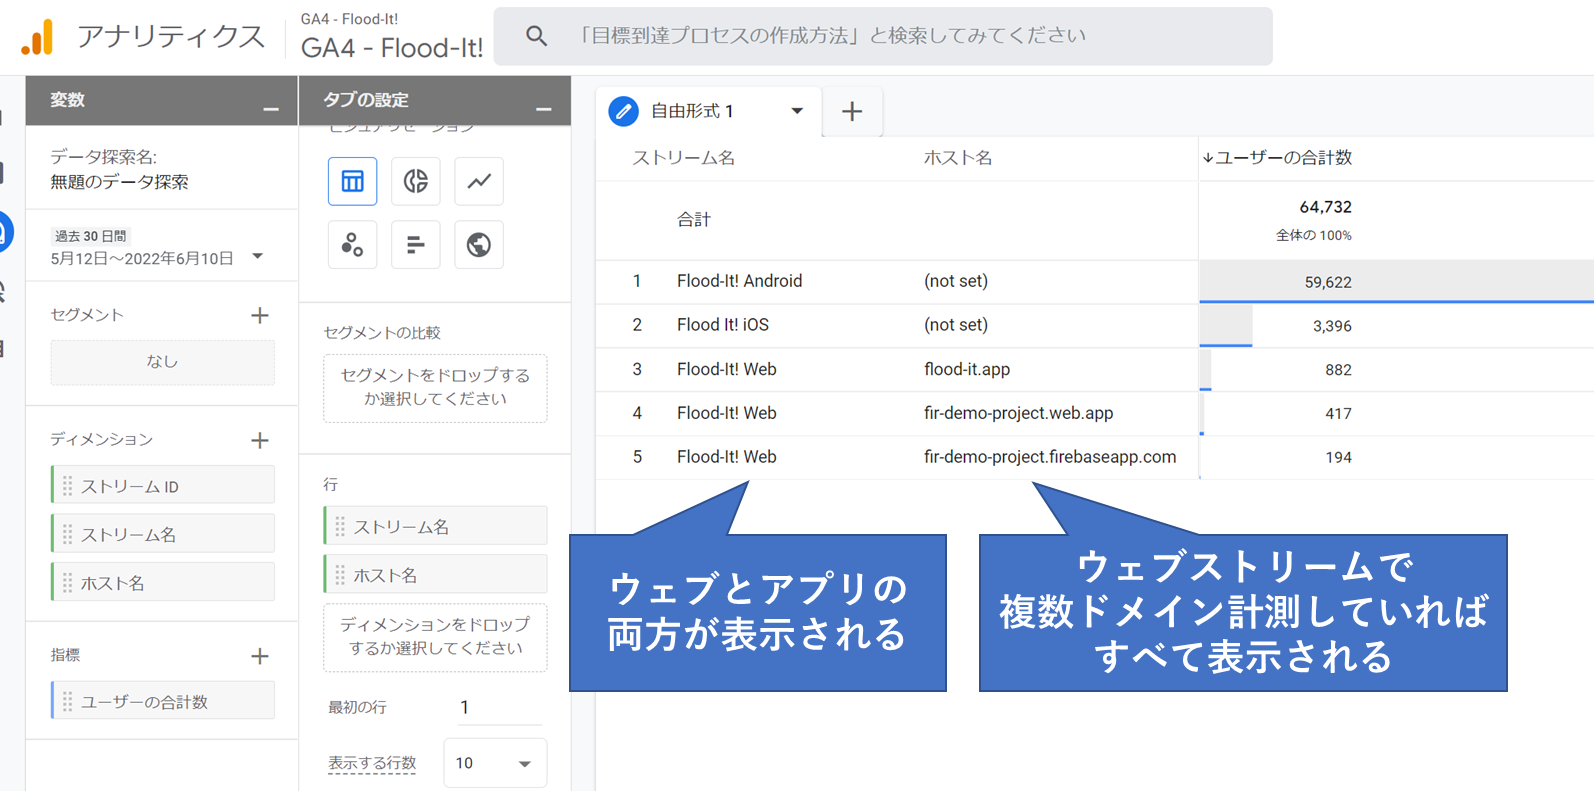This screenshot has width=1594, height=791.
Task: Open the 自由形式 1 tab dropdown arrow
Action: point(797,111)
